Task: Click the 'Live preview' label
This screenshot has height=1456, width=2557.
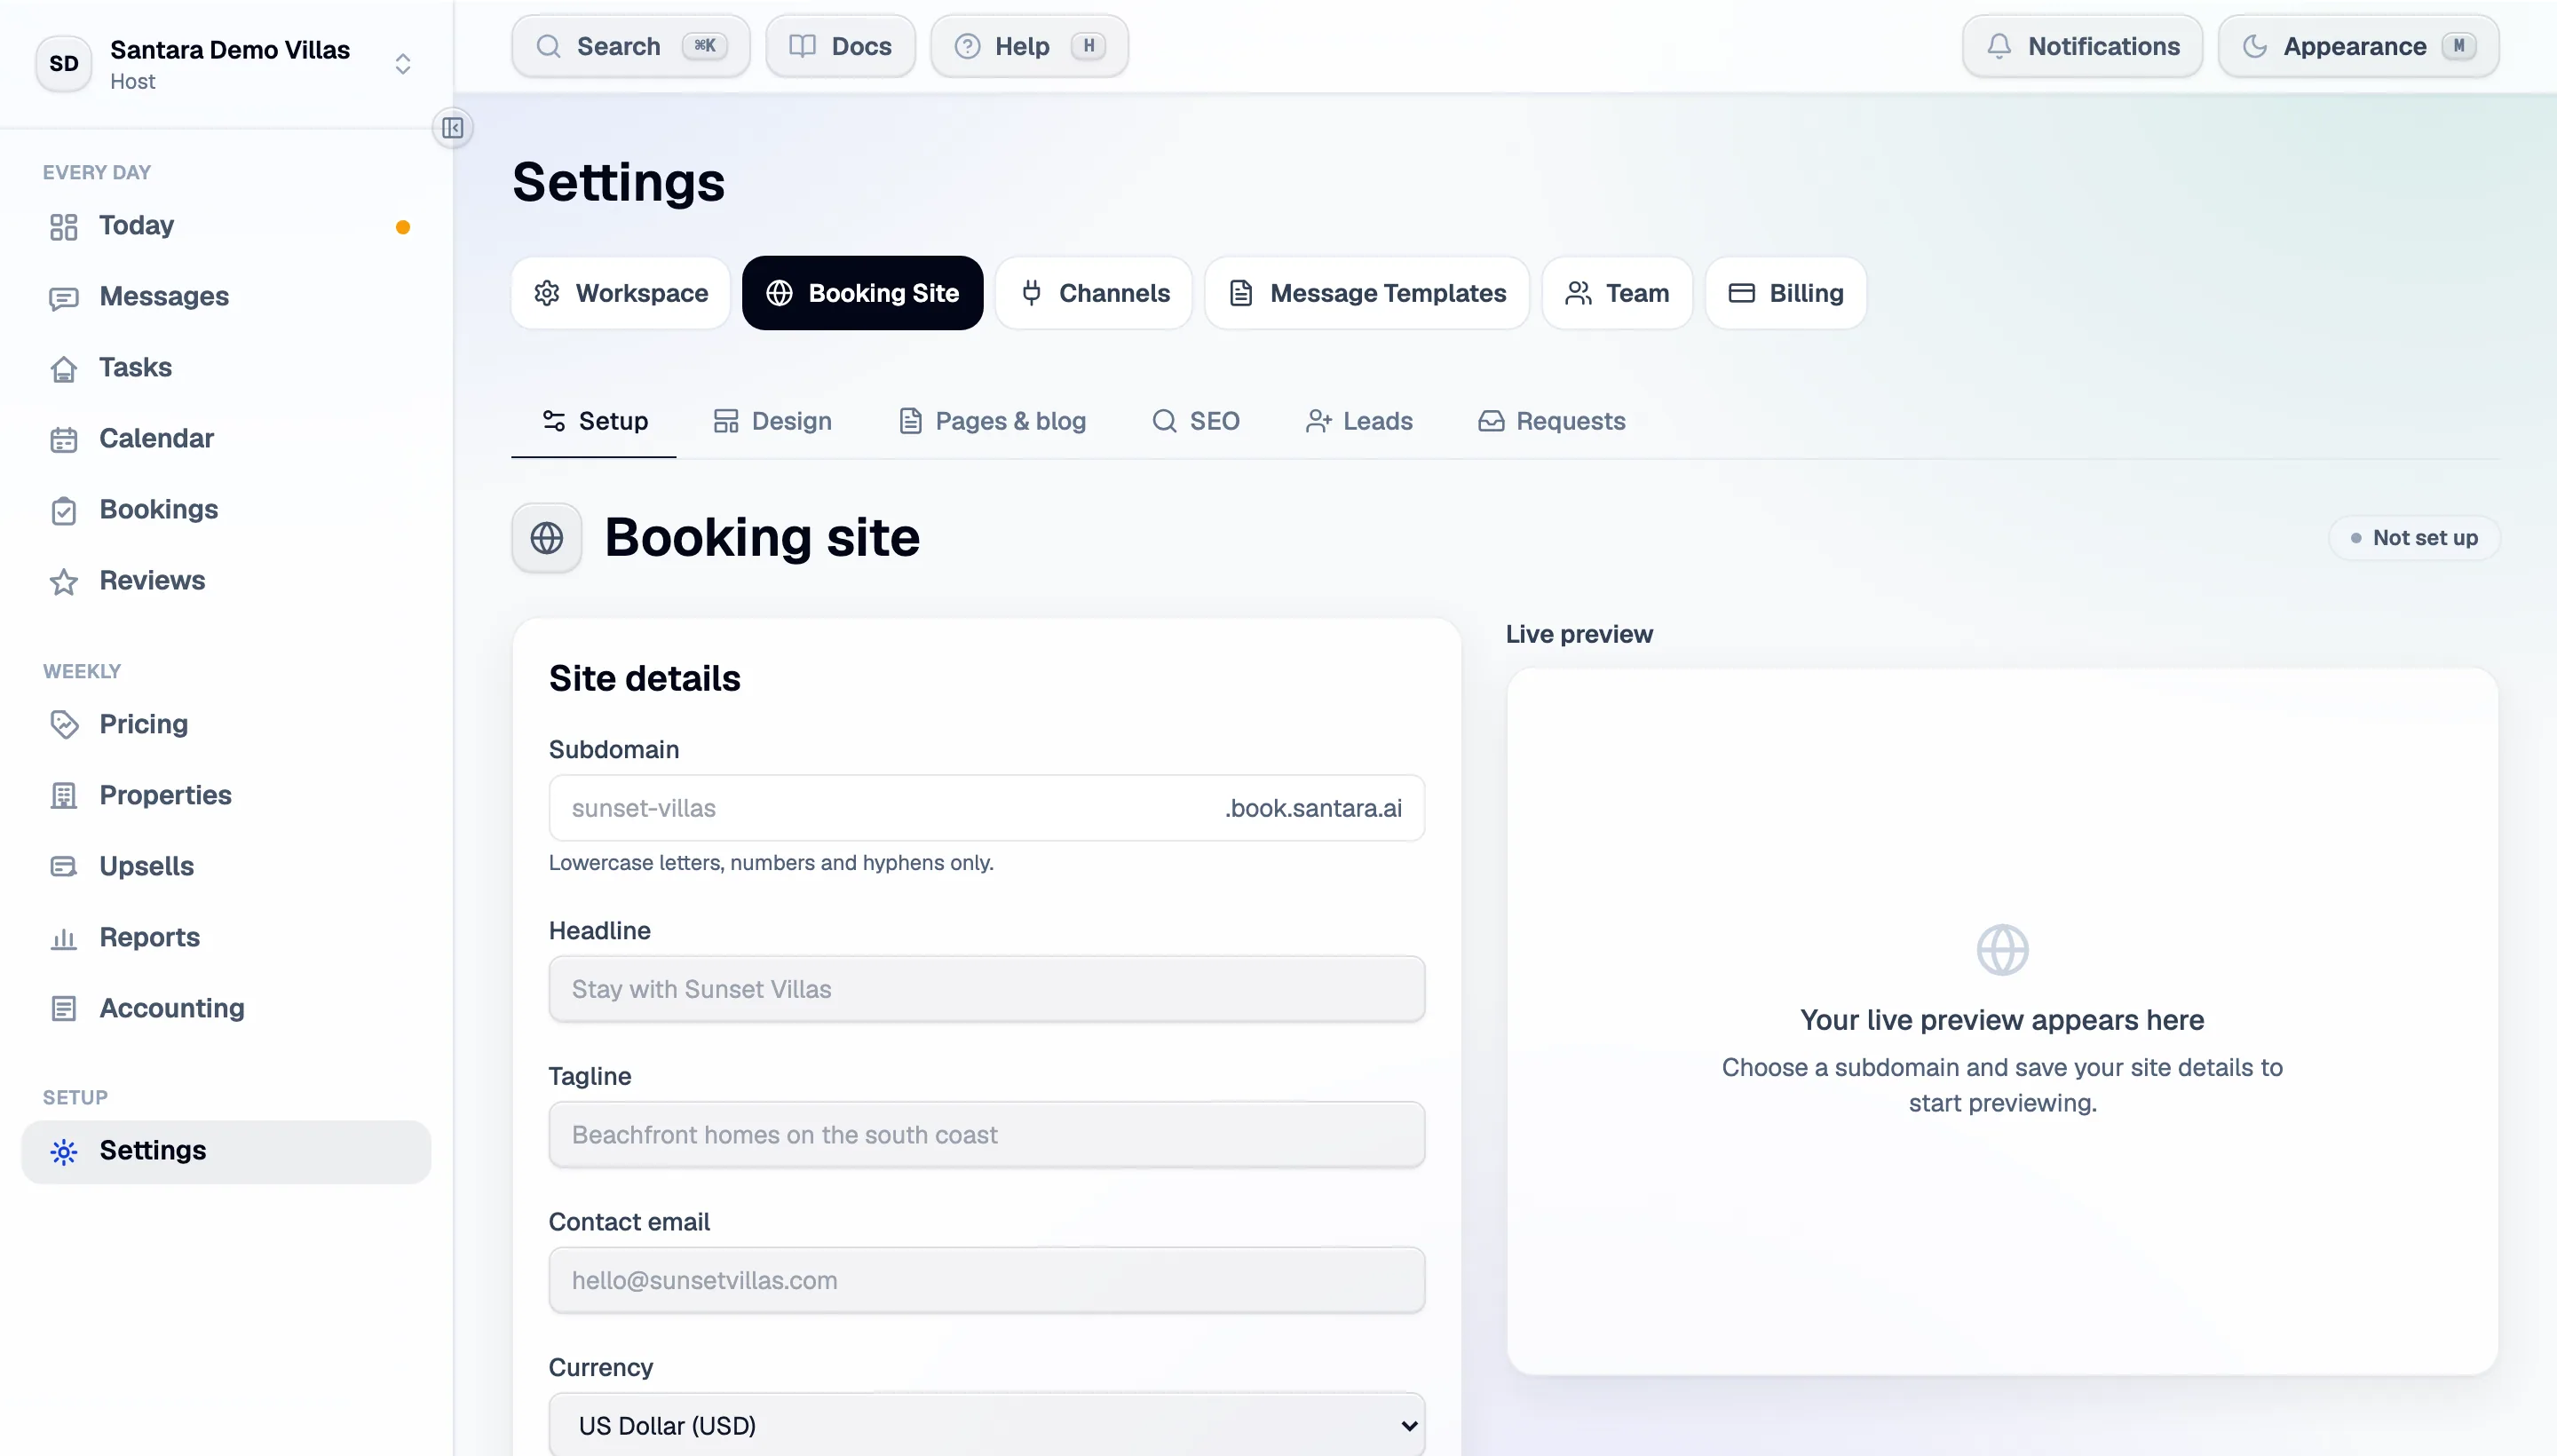Action: click(x=1579, y=634)
